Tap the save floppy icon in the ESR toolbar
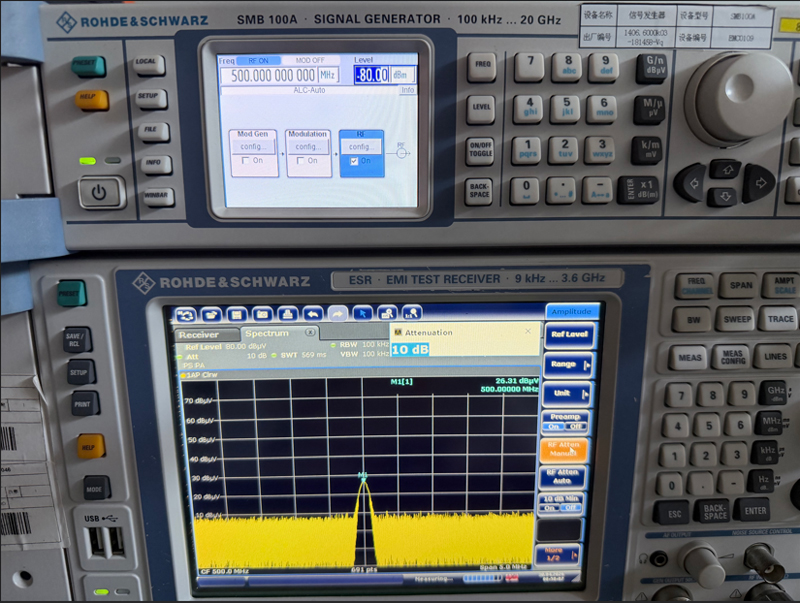The width and height of the screenshot is (800, 603). pos(237,315)
